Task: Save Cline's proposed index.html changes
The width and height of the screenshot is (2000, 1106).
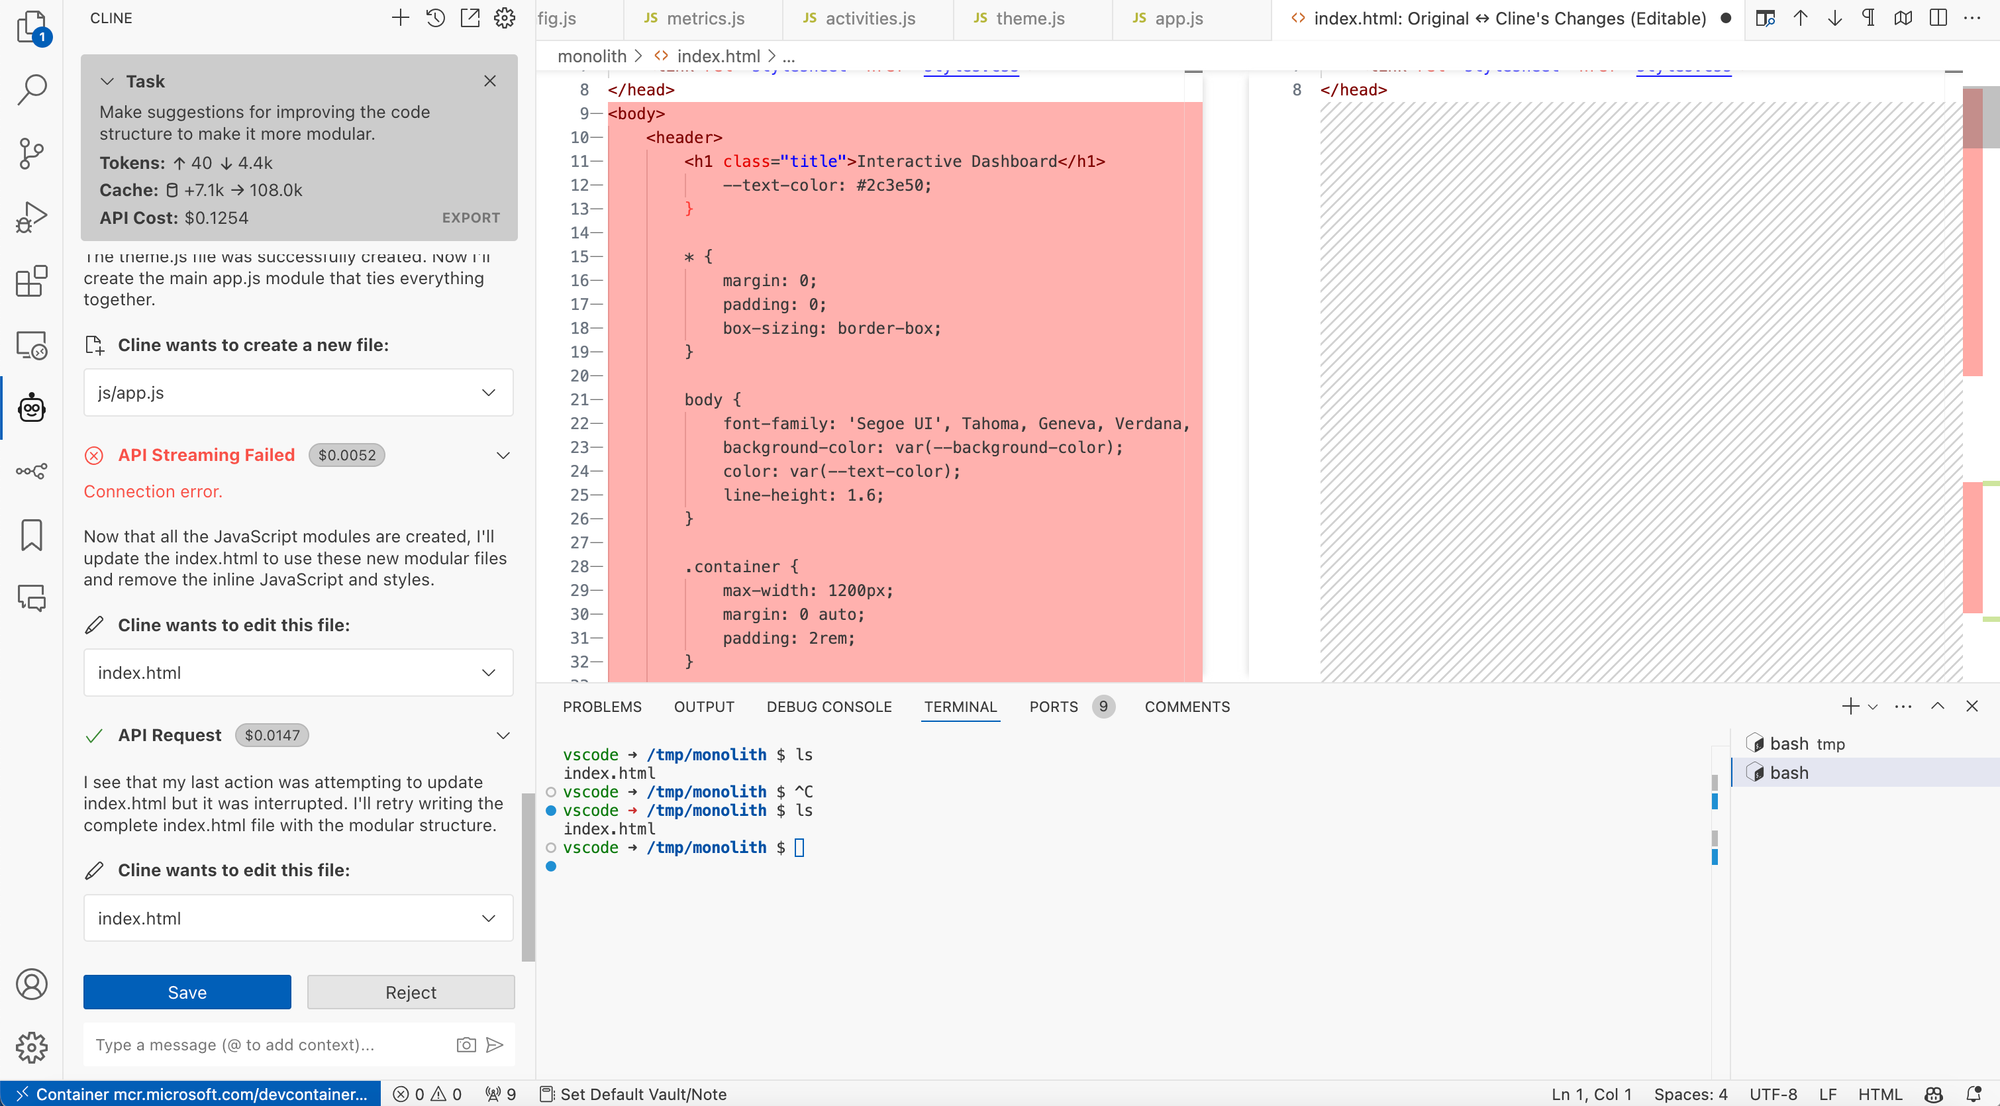Action: [187, 992]
